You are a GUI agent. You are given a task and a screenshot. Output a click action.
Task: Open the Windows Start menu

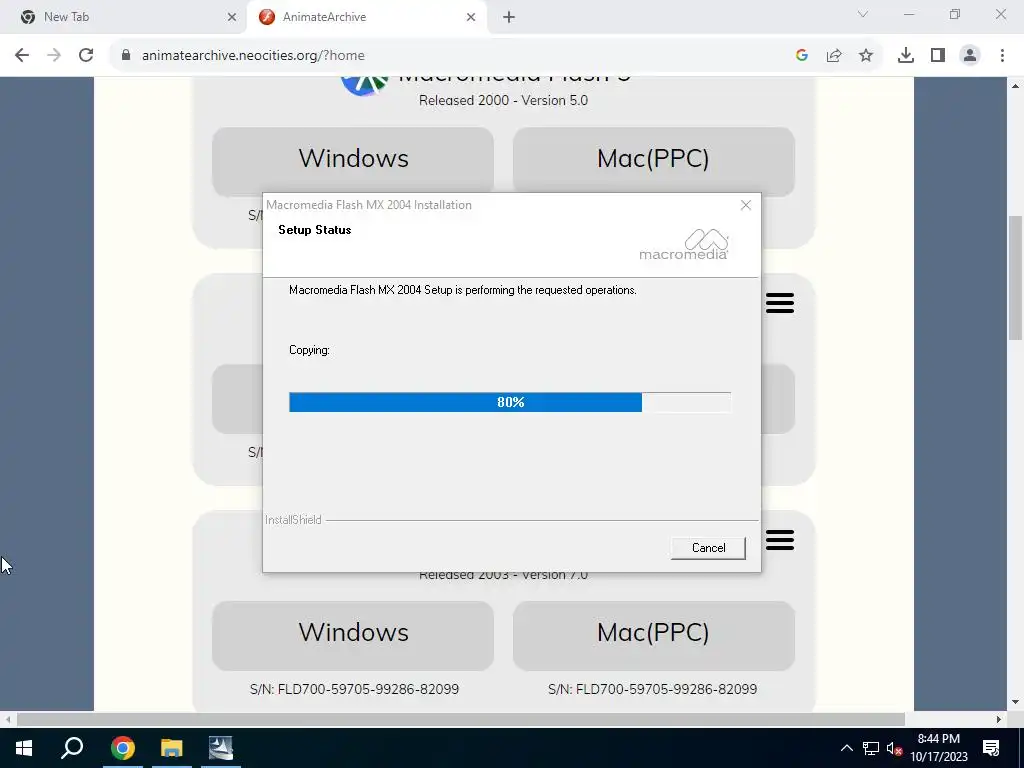tap(24, 748)
